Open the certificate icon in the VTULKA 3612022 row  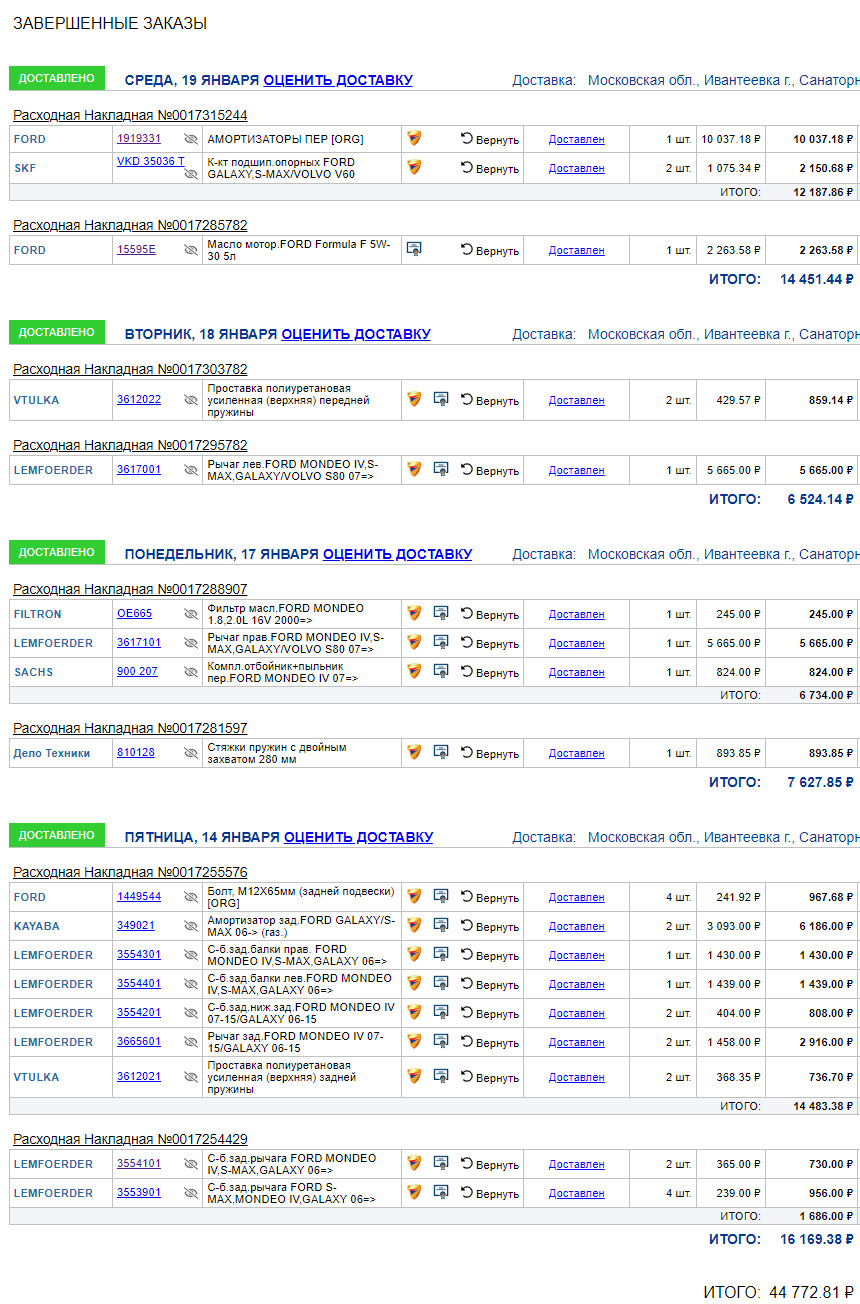[x=441, y=399]
